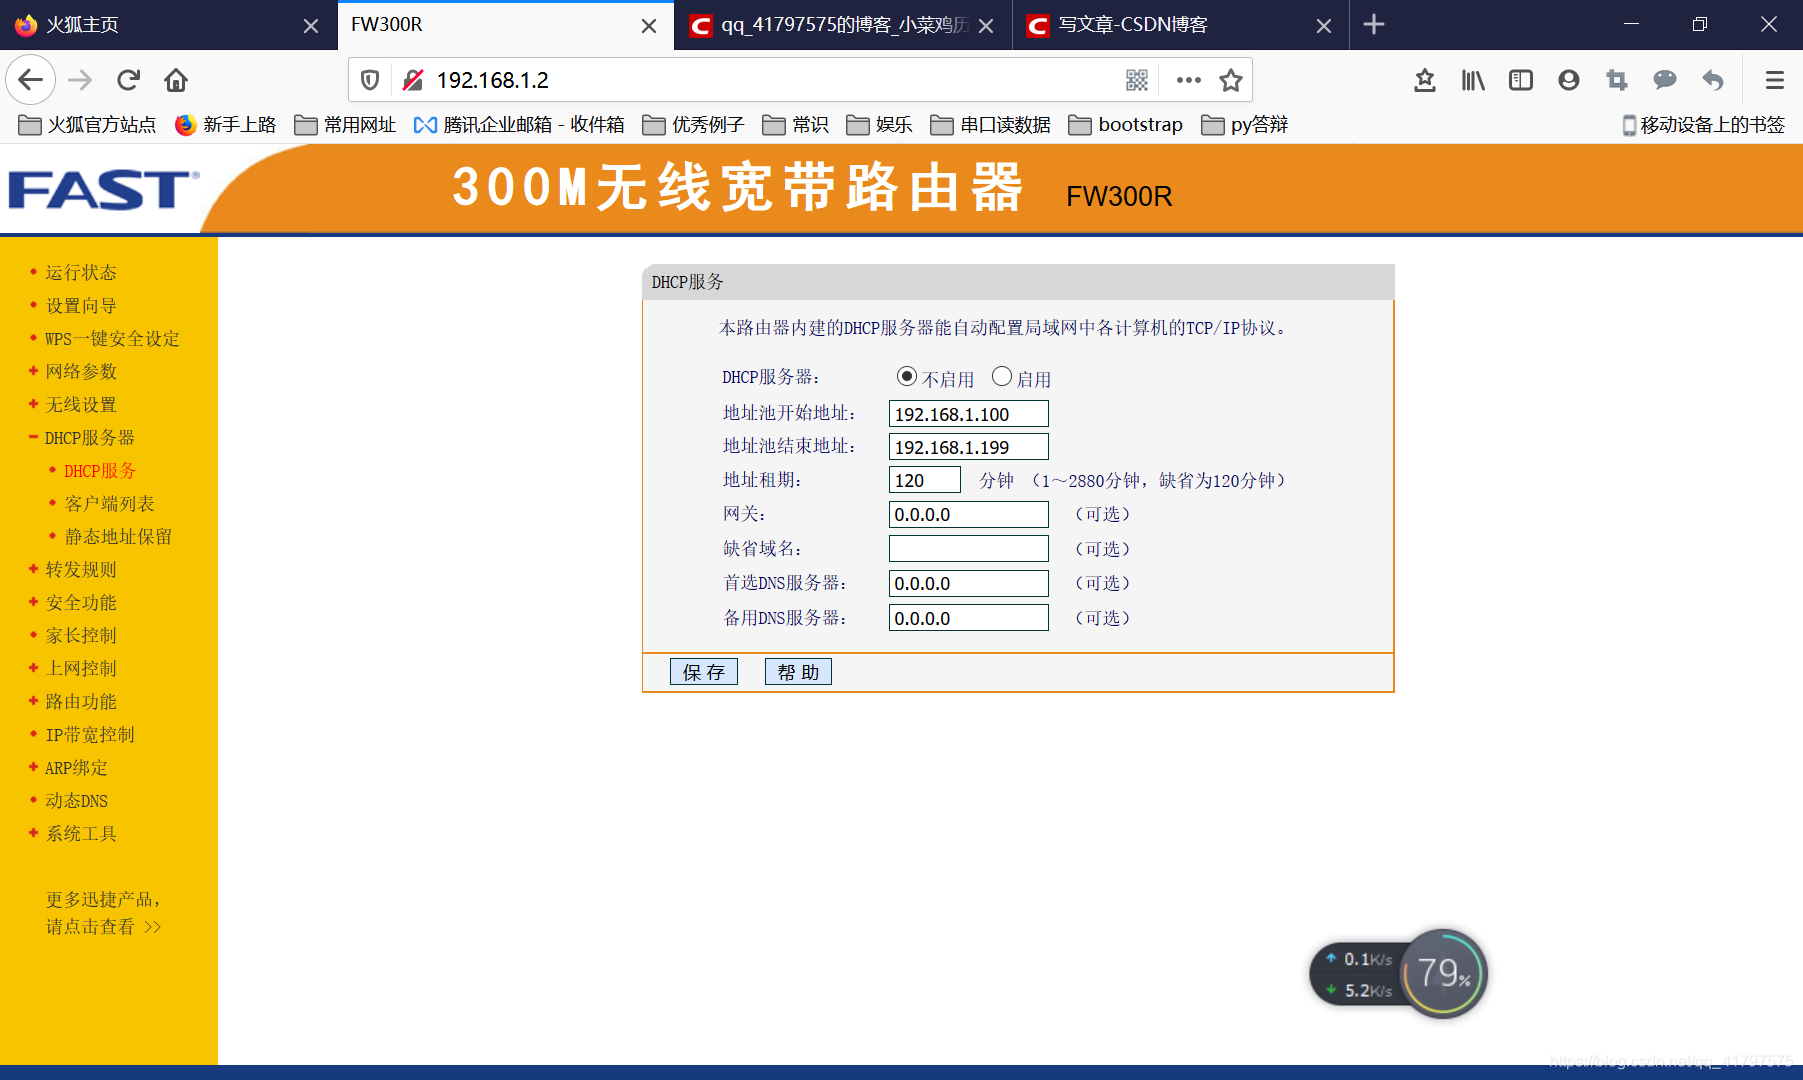
Task: Open the bootstrap bookmarks folder
Action: tap(1126, 125)
